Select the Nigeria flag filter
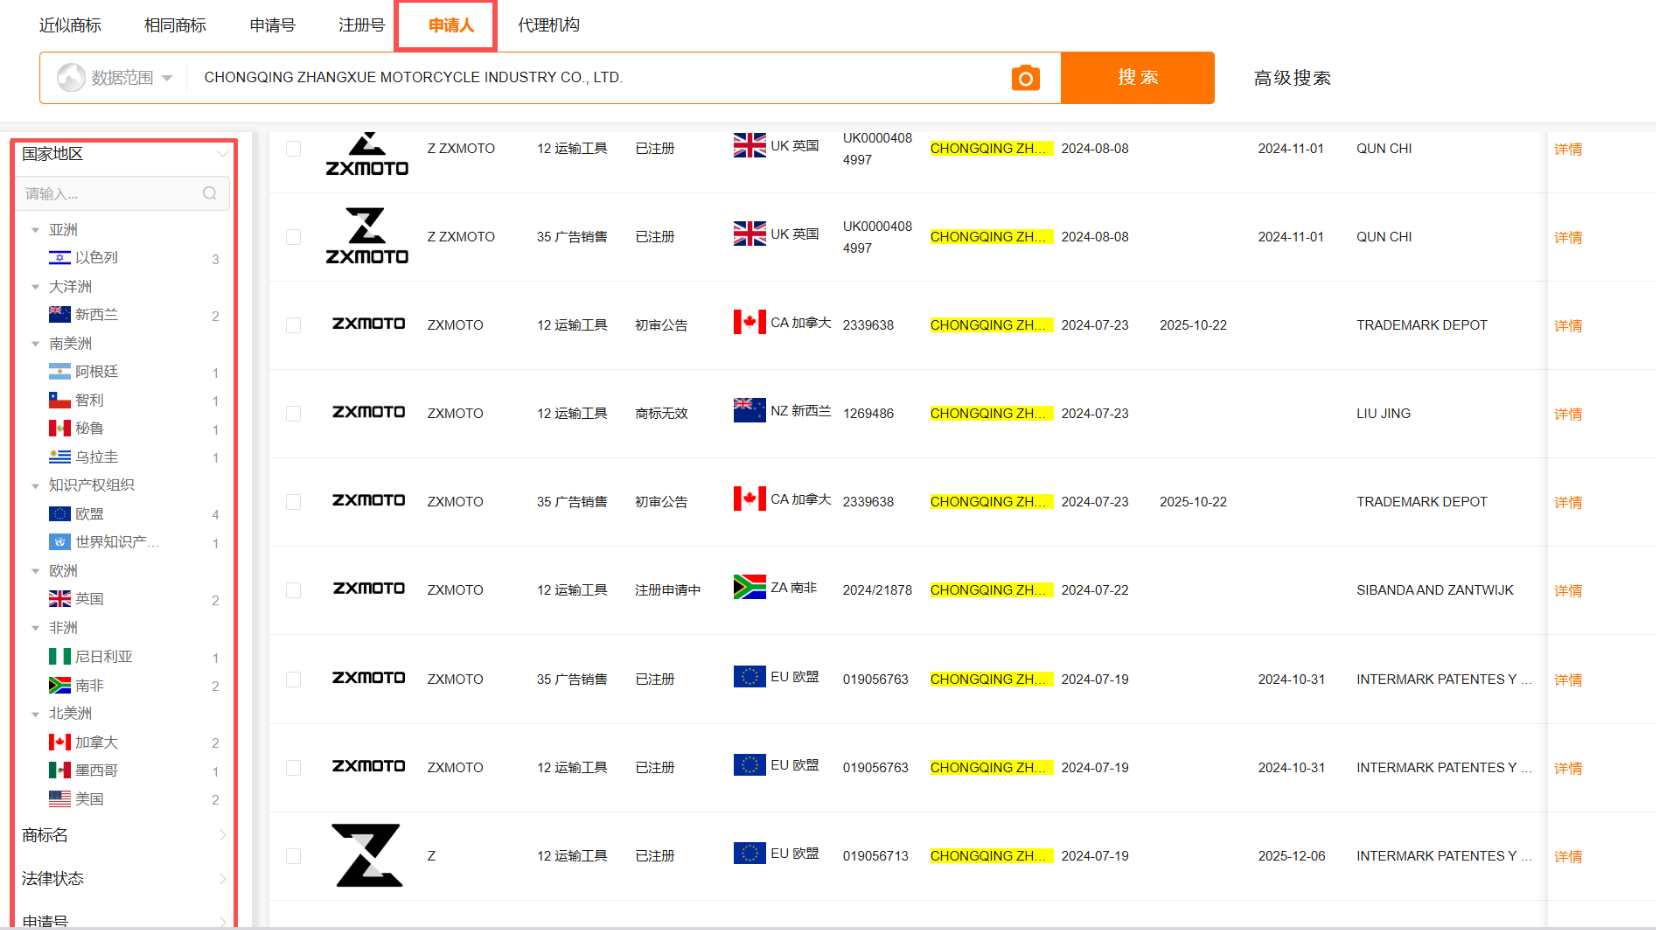The image size is (1656, 930). (60, 657)
